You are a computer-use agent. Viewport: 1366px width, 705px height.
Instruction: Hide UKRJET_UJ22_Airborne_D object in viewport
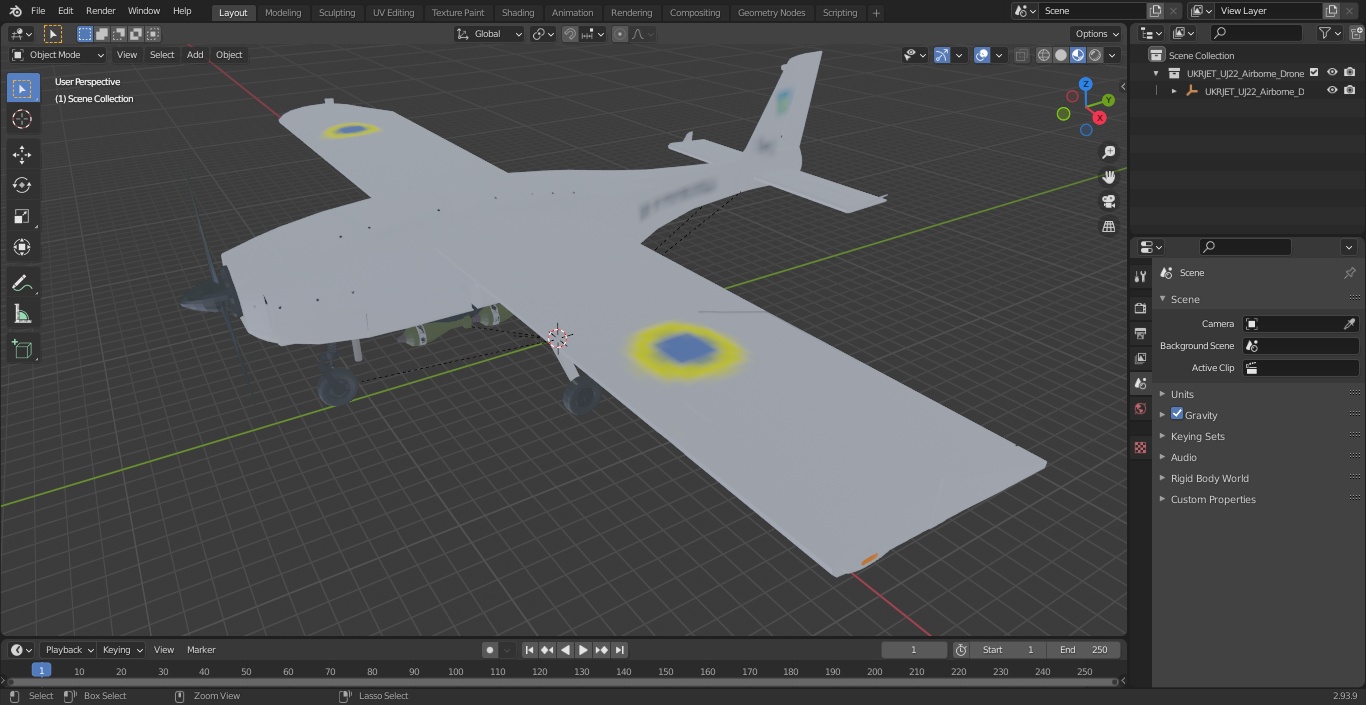pos(1332,91)
